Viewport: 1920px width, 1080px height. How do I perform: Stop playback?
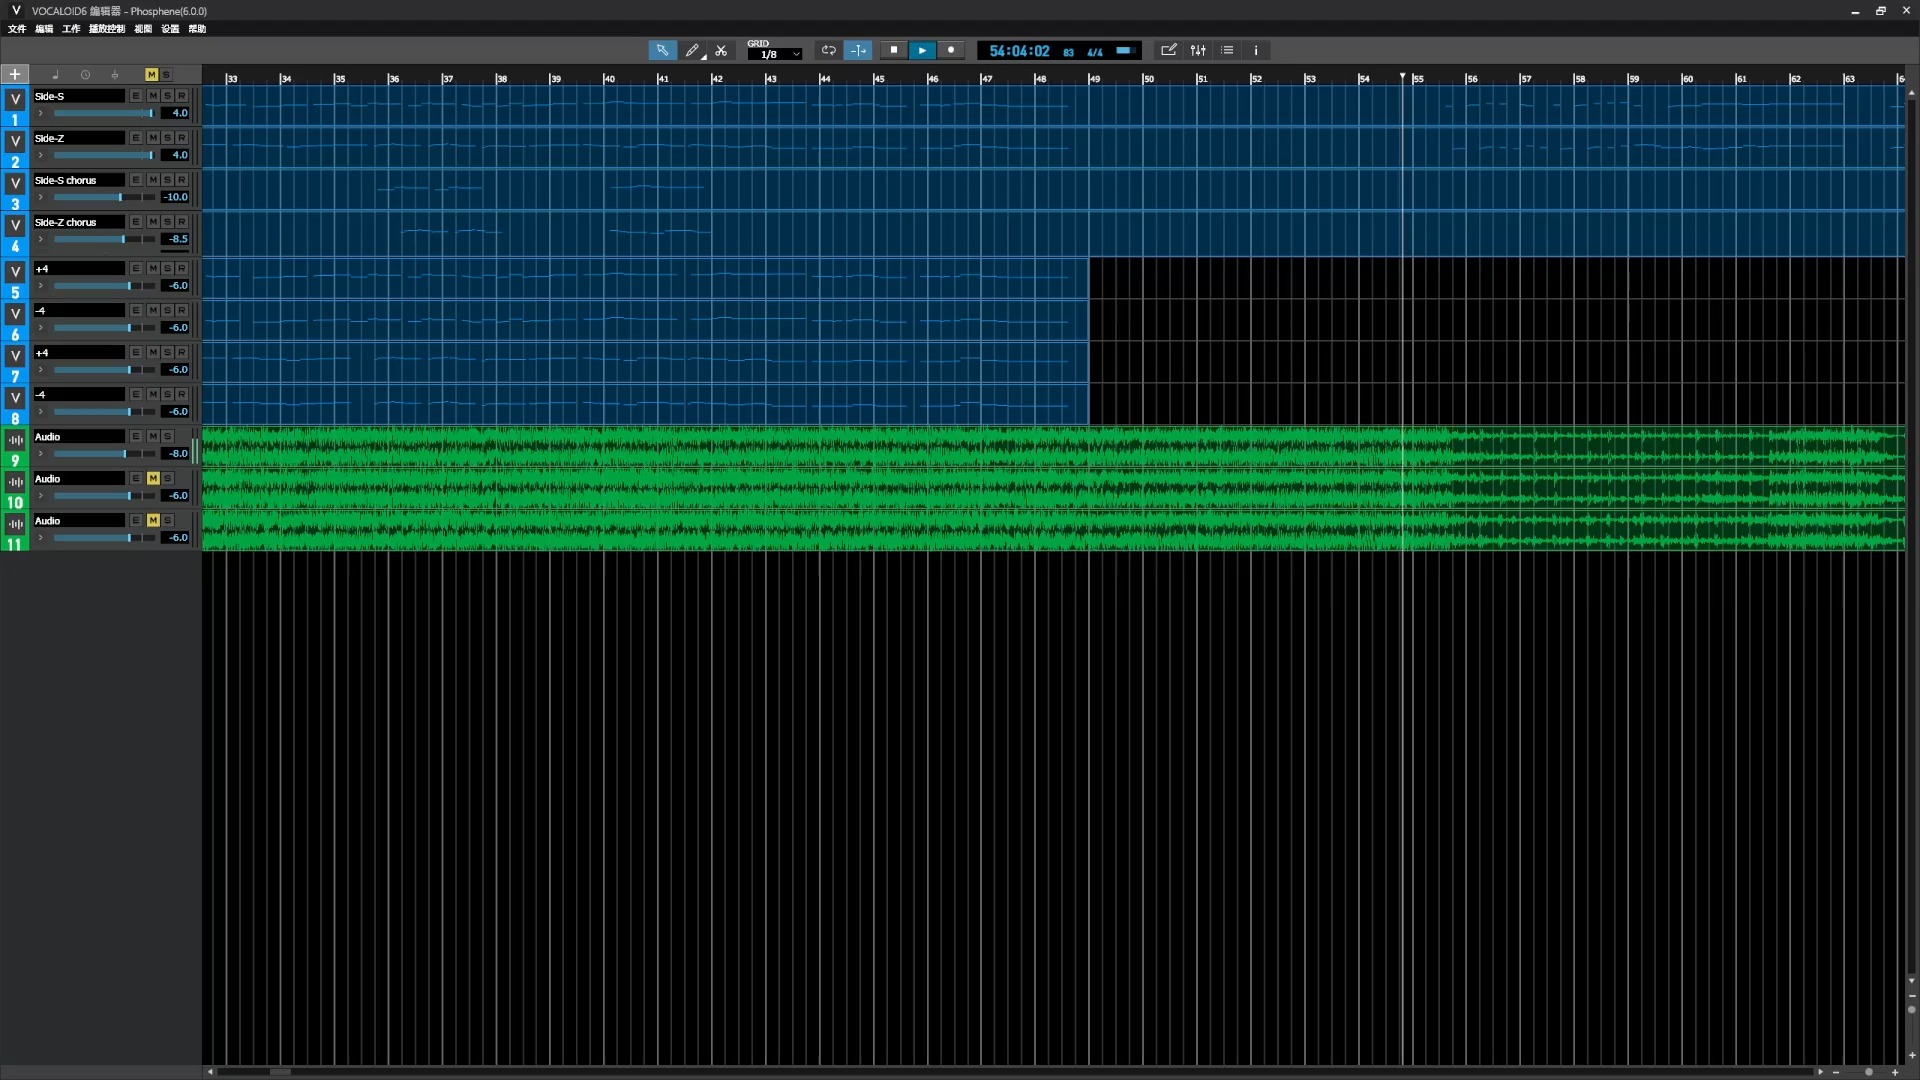click(894, 50)
